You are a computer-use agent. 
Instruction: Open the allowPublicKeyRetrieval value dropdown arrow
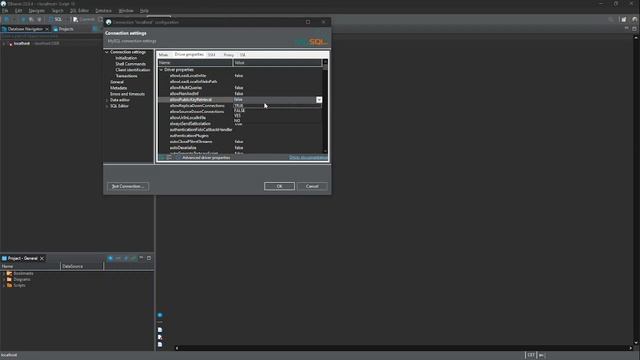tap(319, 100)
